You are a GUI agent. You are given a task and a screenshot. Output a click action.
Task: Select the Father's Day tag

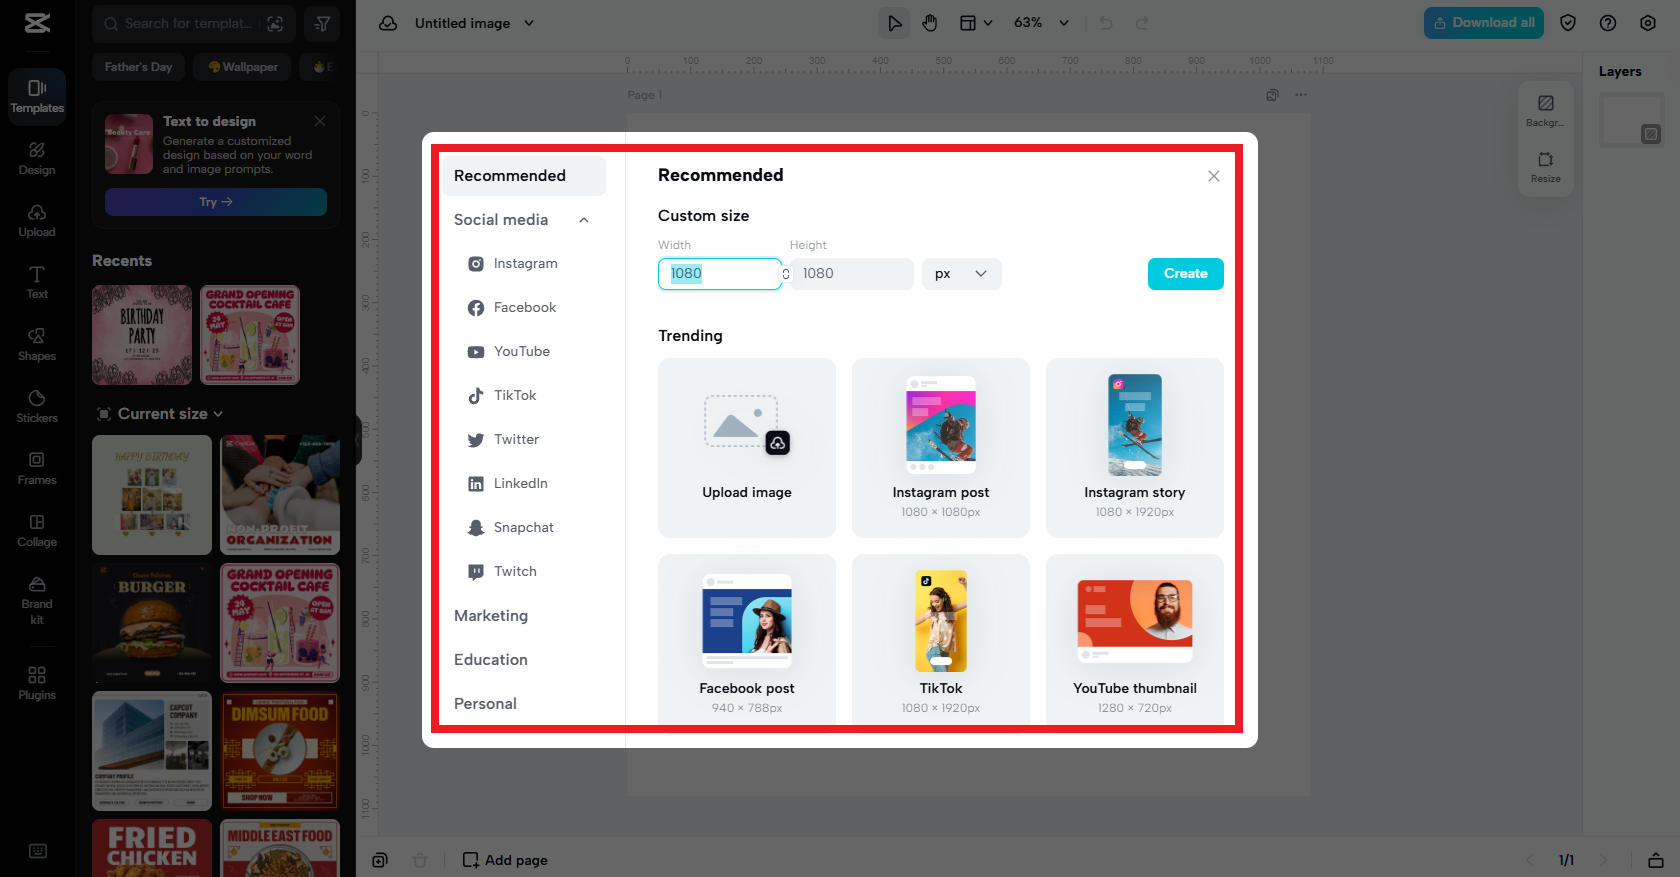click(x=138, y=67)
